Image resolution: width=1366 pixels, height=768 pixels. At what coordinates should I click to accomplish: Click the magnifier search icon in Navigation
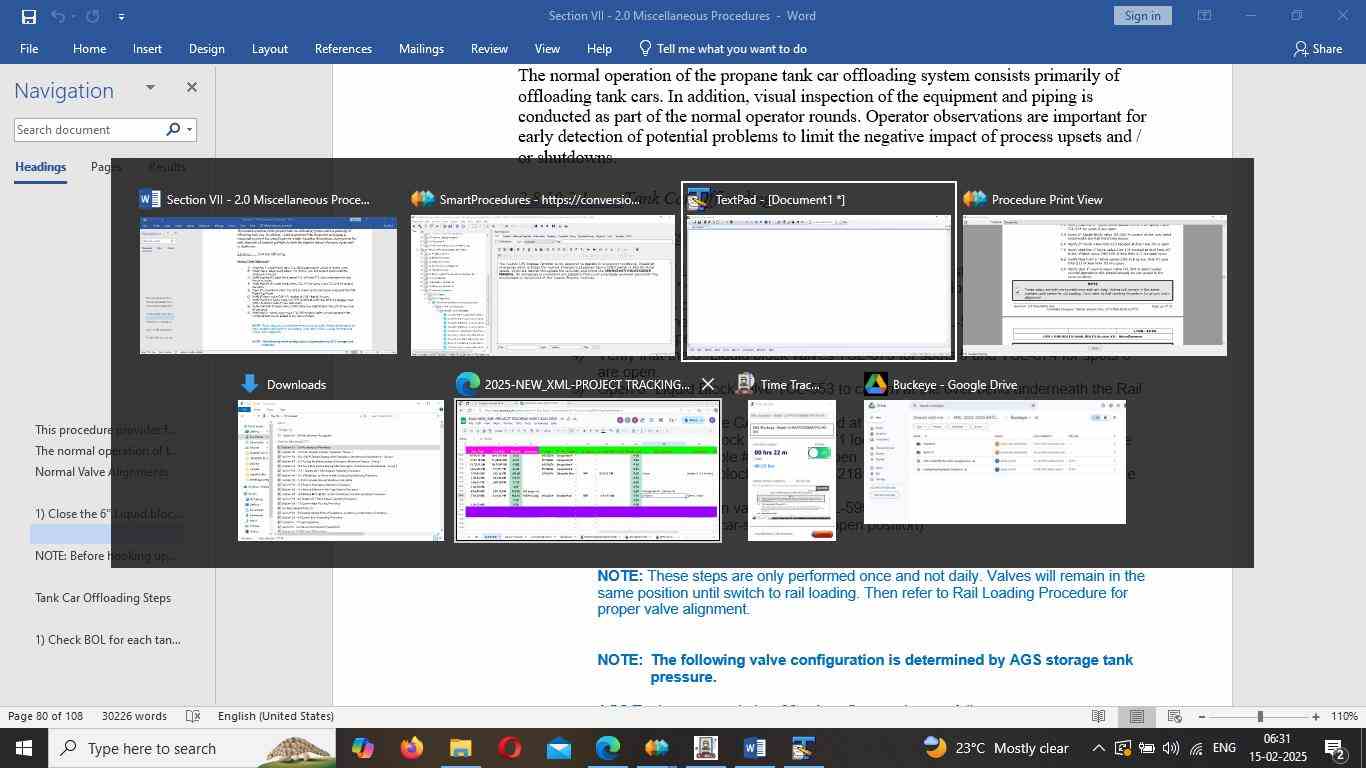(x=173, y=129)
